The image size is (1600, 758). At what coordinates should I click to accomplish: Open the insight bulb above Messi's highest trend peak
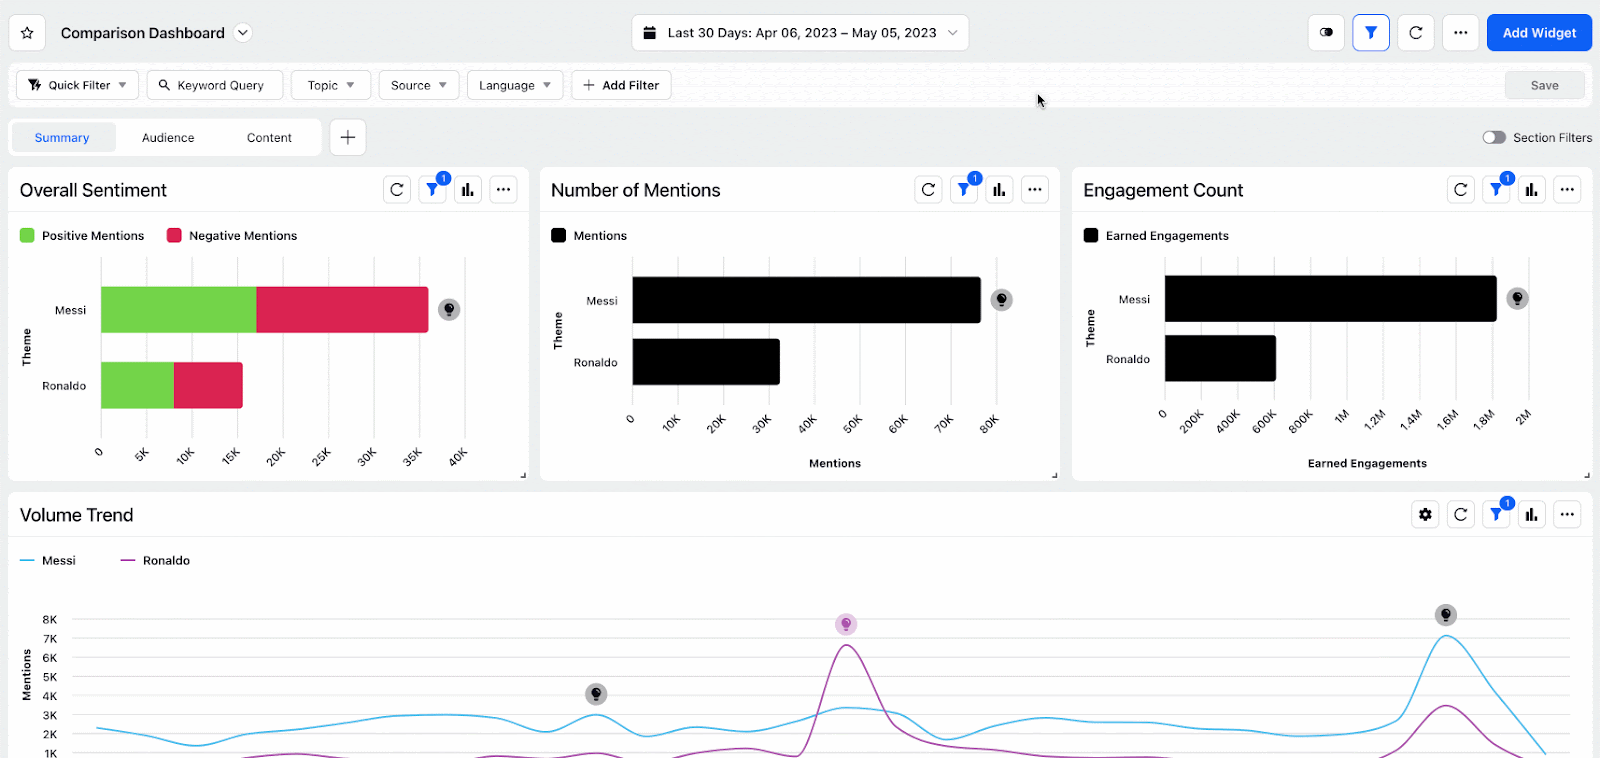[1445, 615]
